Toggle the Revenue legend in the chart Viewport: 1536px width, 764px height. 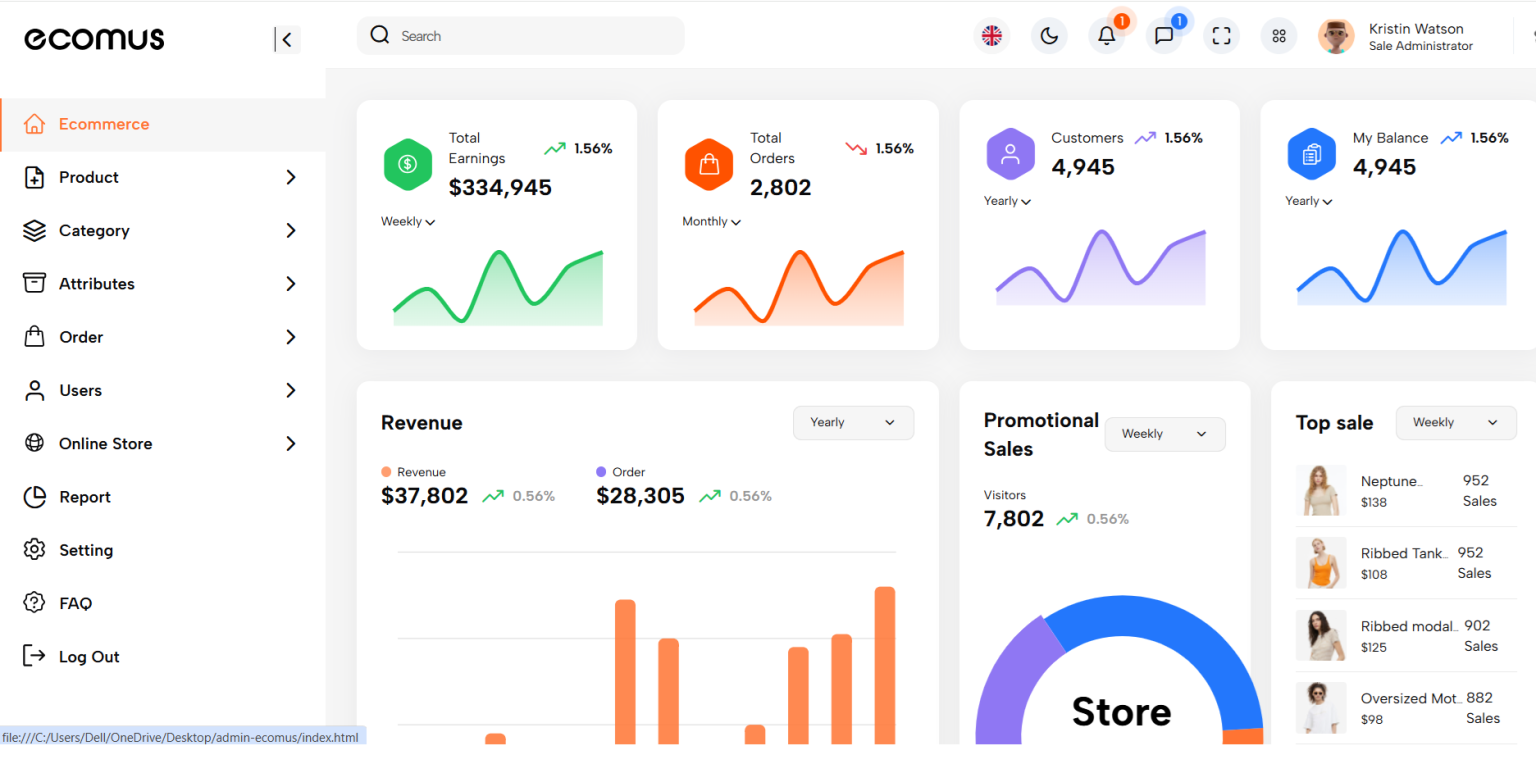[x=414, y=471]
